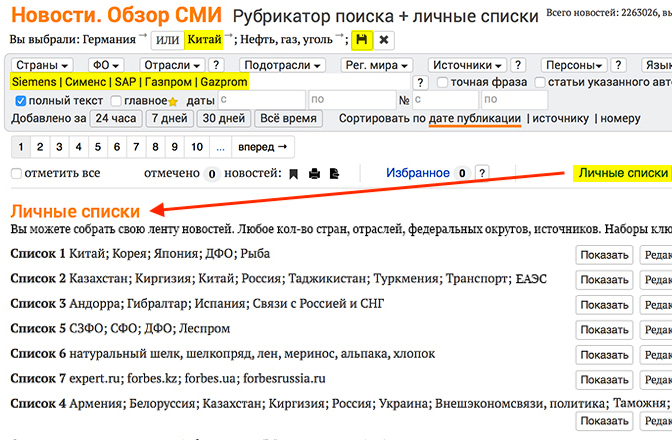Screen dimensions: 672x440
Task: Open the Новости. Обзор СМИ header link
Action: [117, 15]
